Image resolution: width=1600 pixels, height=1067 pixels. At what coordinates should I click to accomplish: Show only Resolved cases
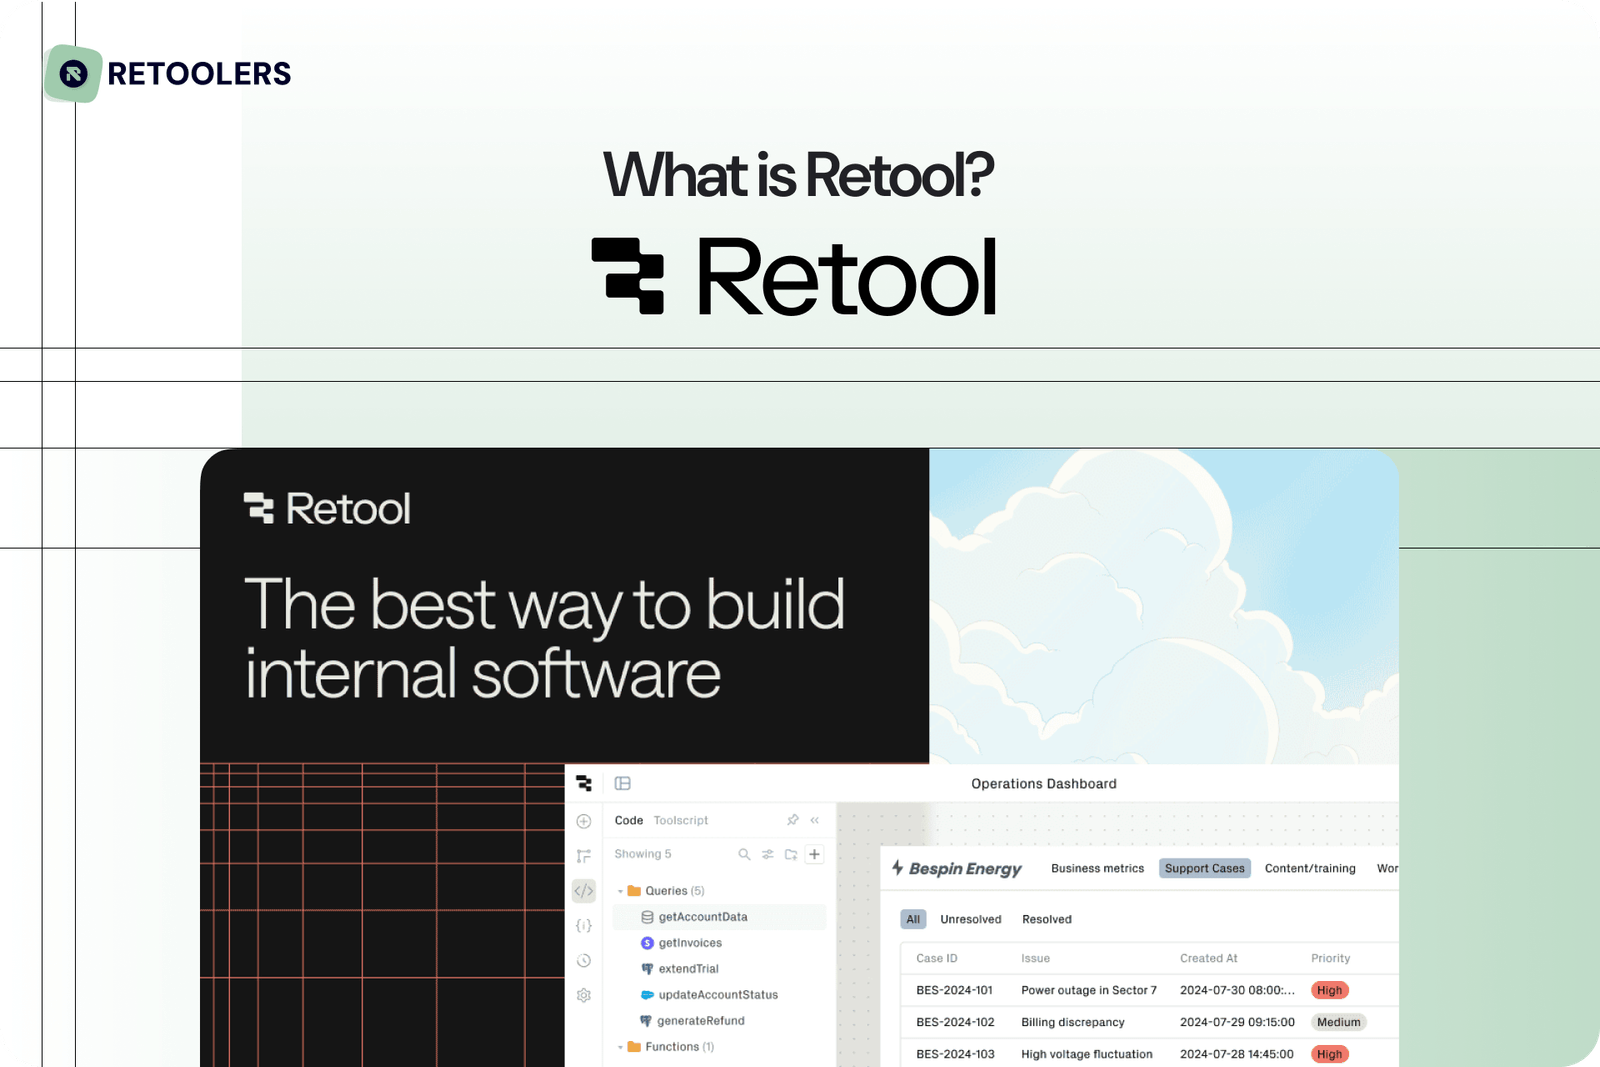click(x=1046, y=919)
